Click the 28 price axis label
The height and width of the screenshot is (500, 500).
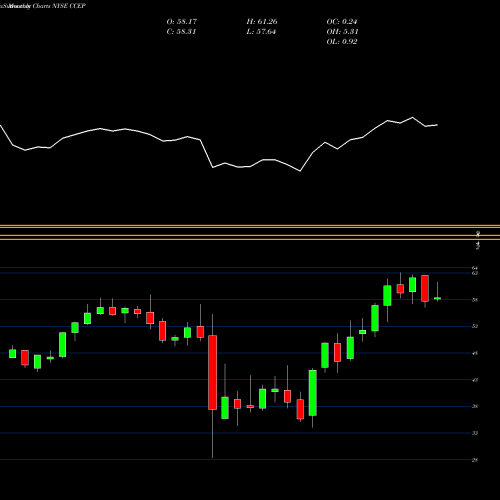[475, 460]
